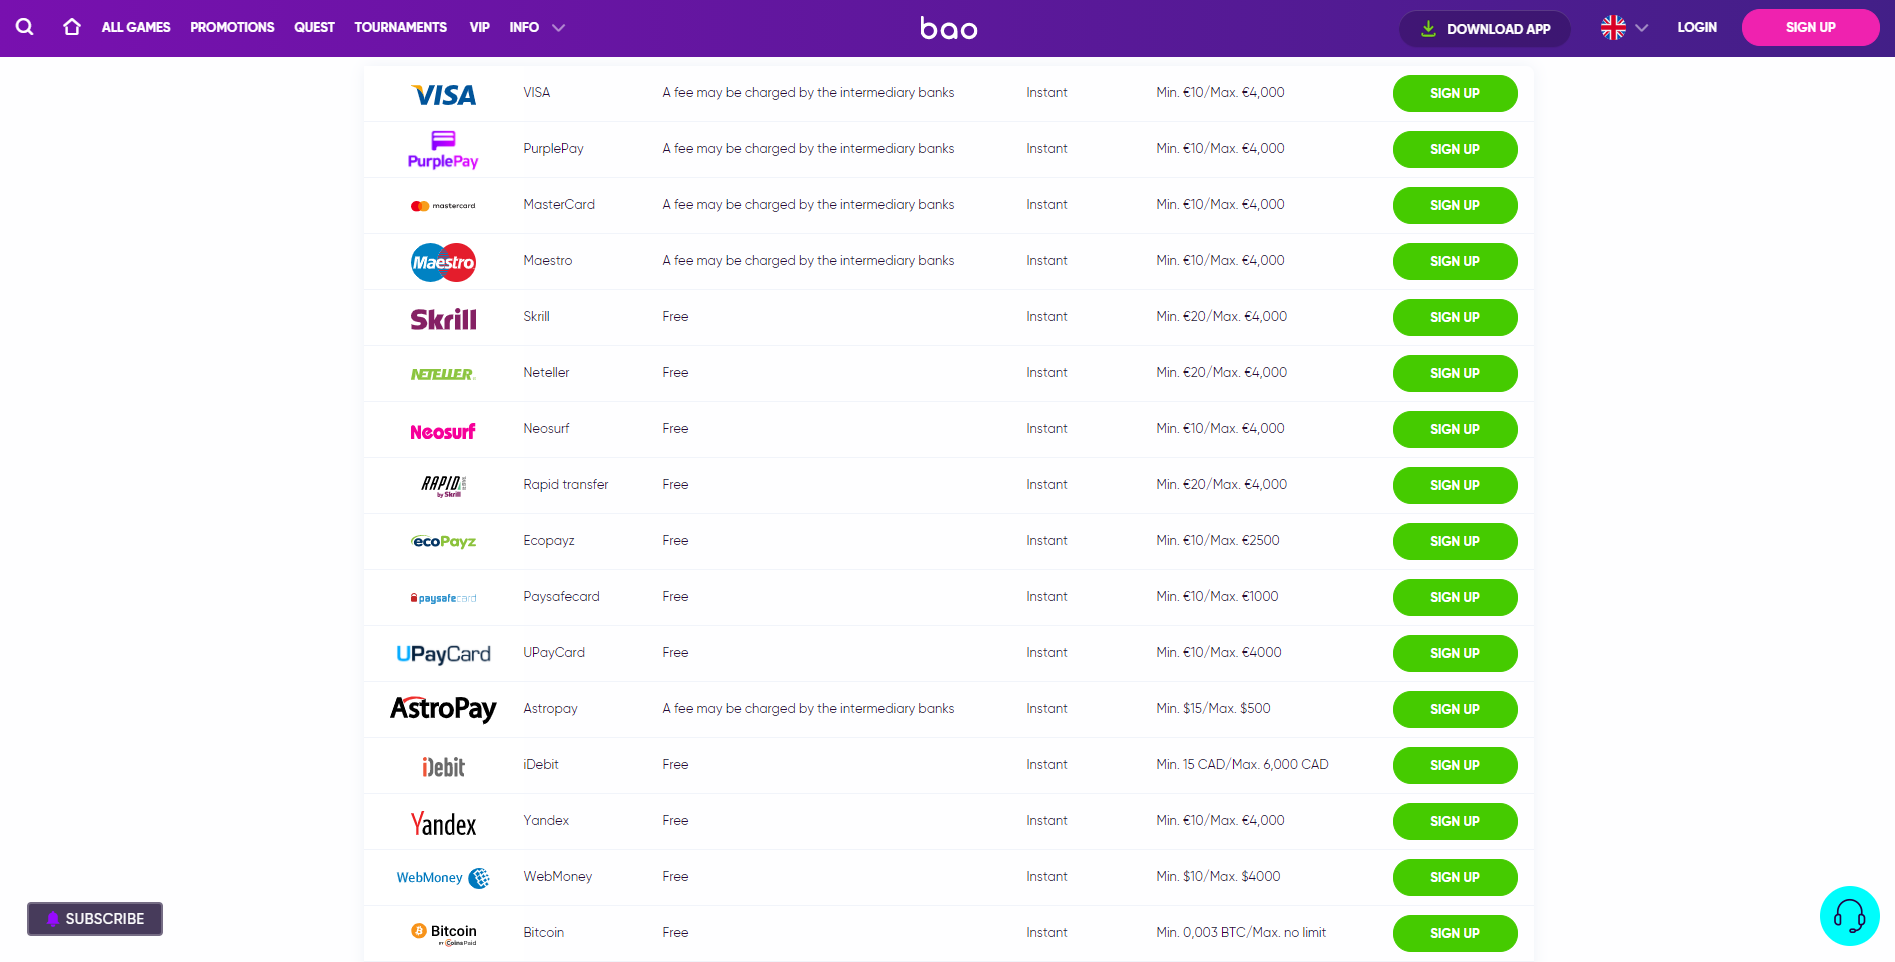
Task: Click the Skrill logo
Action: click(x=443, y=319)
